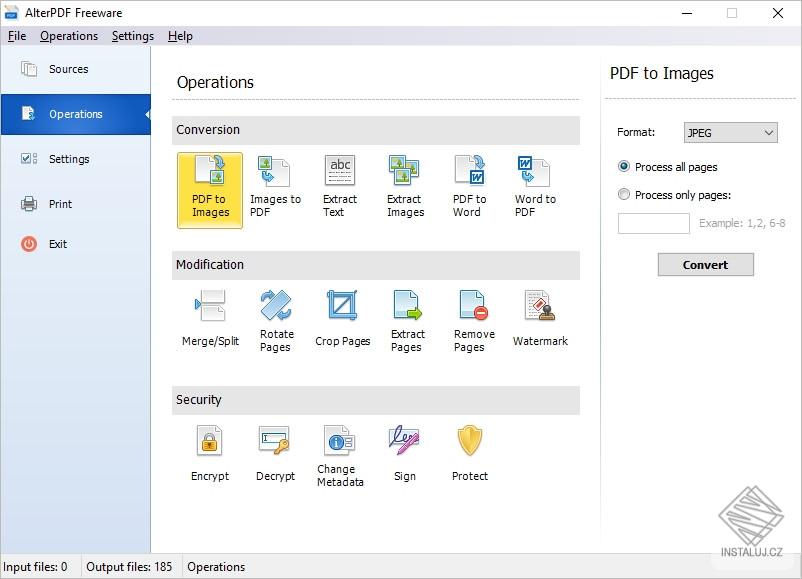Open the JPEG format dropdown
Viewport: 802px width, 579px height.
pos(730,132)
